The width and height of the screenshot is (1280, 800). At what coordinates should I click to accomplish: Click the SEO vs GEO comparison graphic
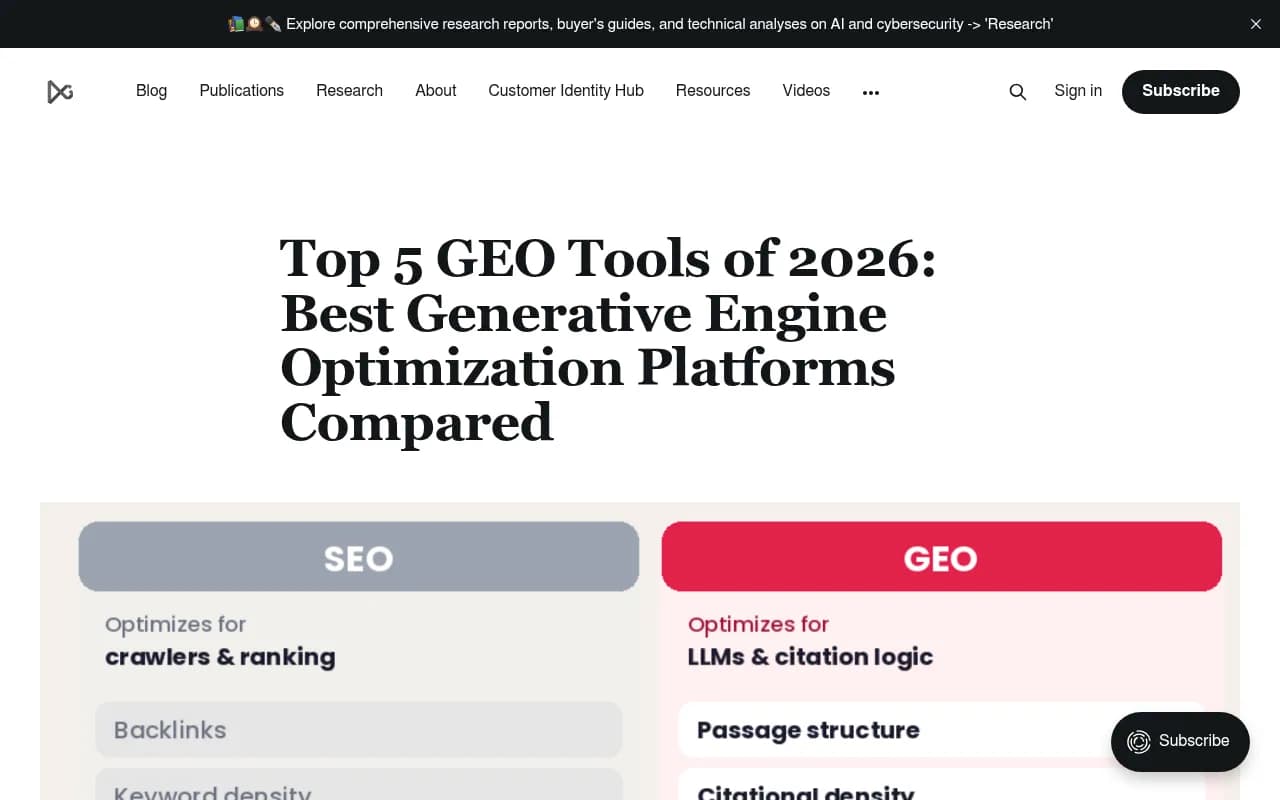click(640, 650)
